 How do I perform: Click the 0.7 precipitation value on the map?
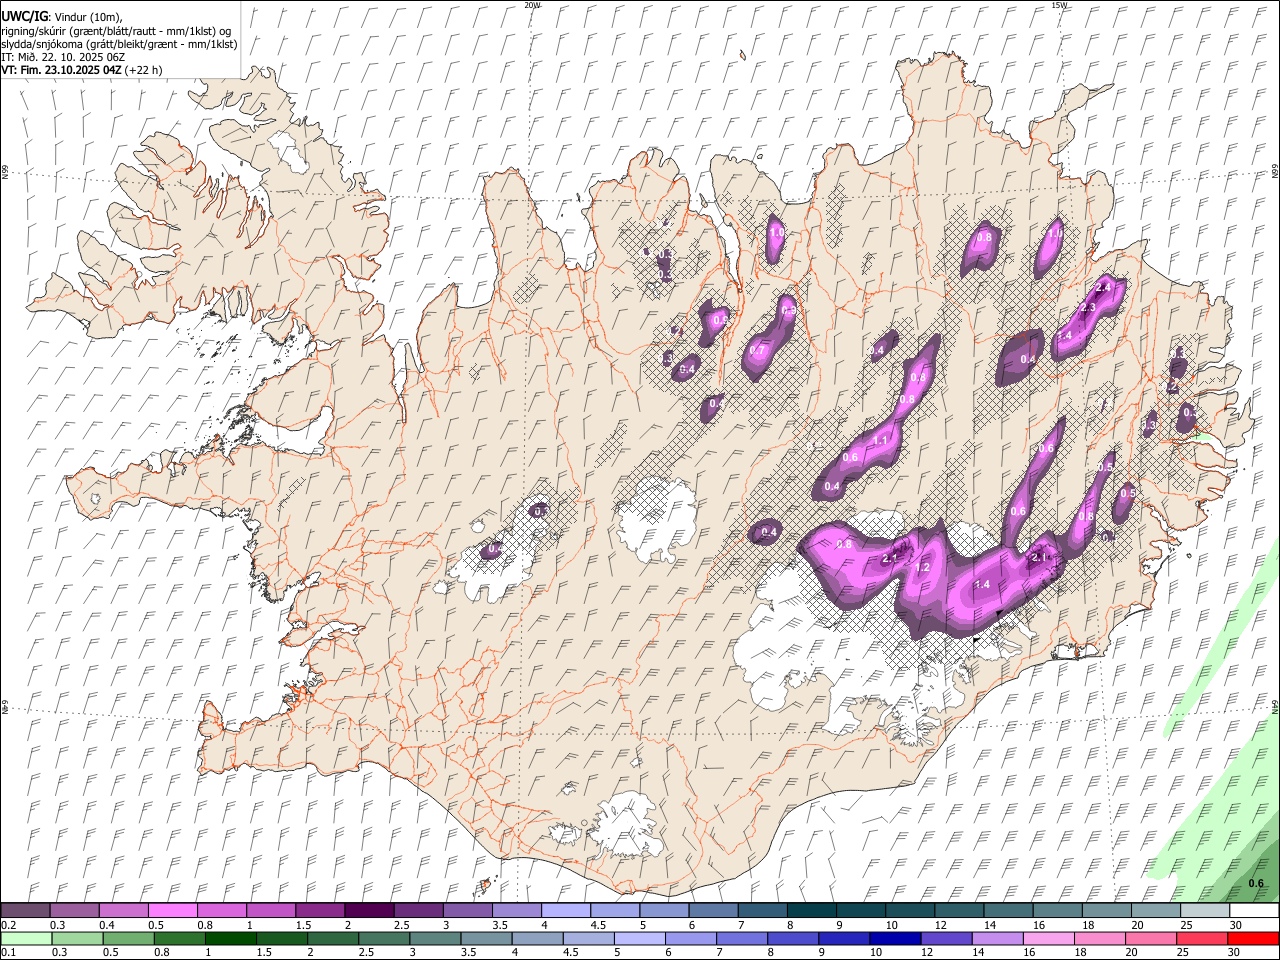pyautogui.click(x=757, y=351)
